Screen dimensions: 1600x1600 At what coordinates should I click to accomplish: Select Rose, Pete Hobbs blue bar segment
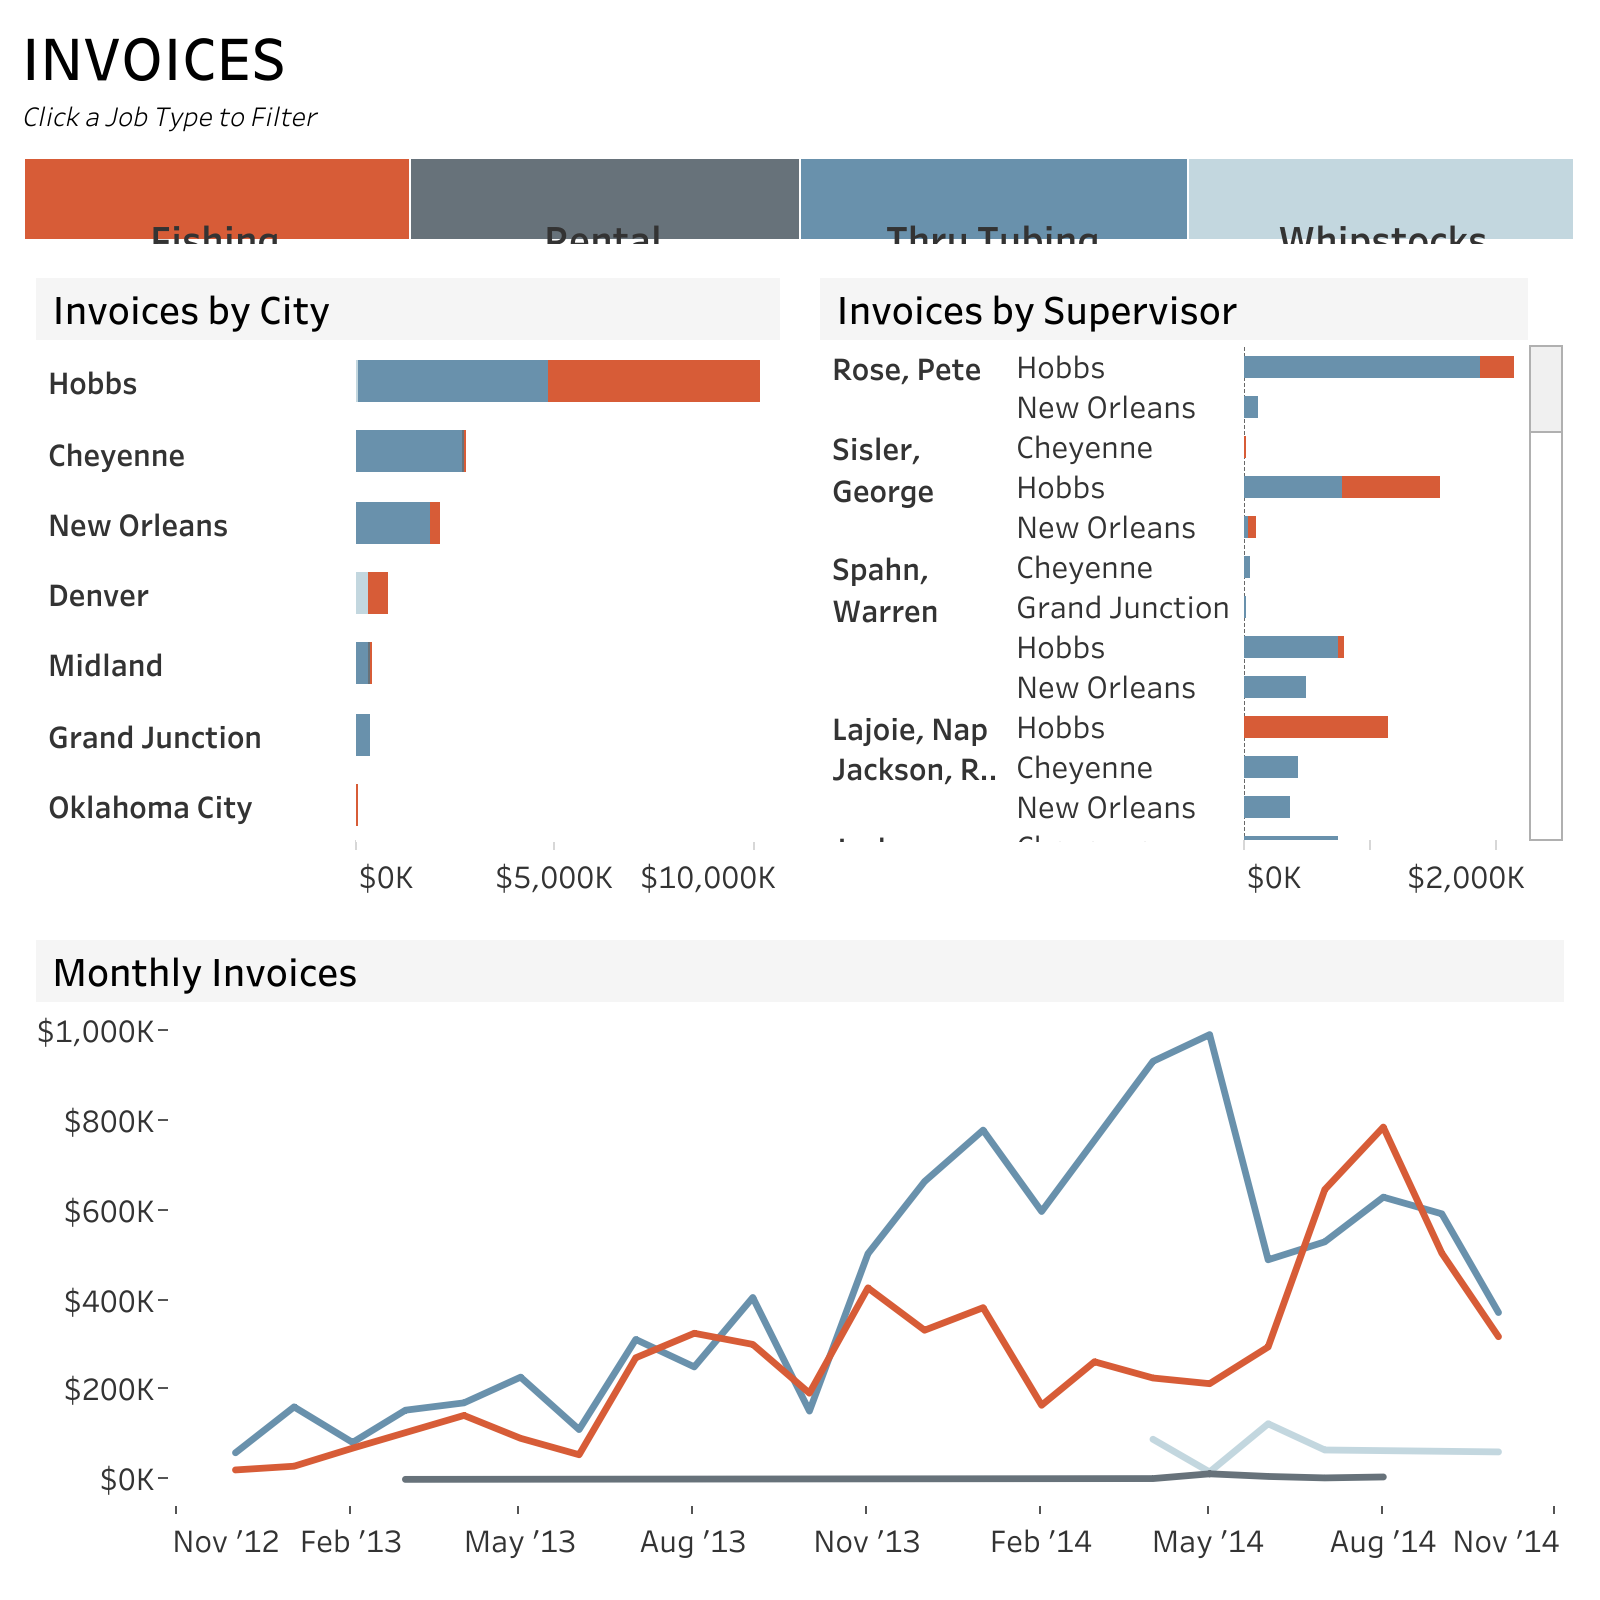tap(1362, 367)
